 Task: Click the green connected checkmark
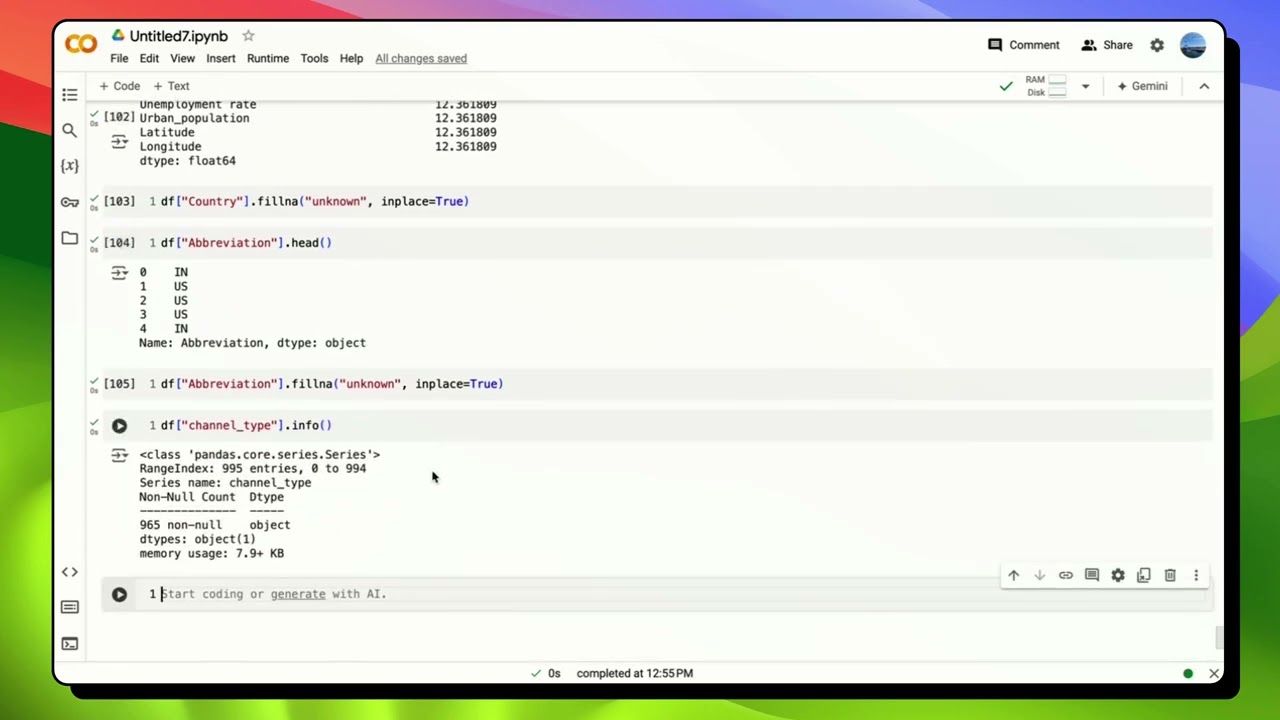[x=1006, y=86]
